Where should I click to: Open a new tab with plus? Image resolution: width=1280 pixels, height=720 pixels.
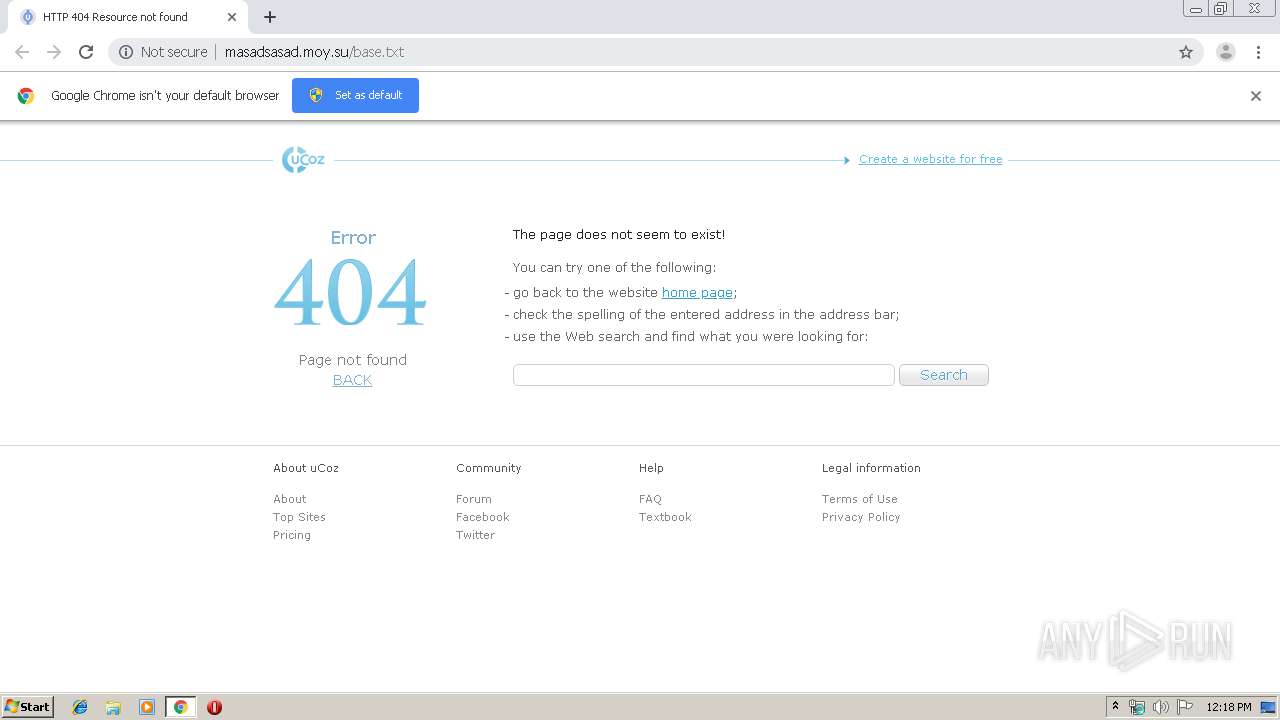pos(270,17)
